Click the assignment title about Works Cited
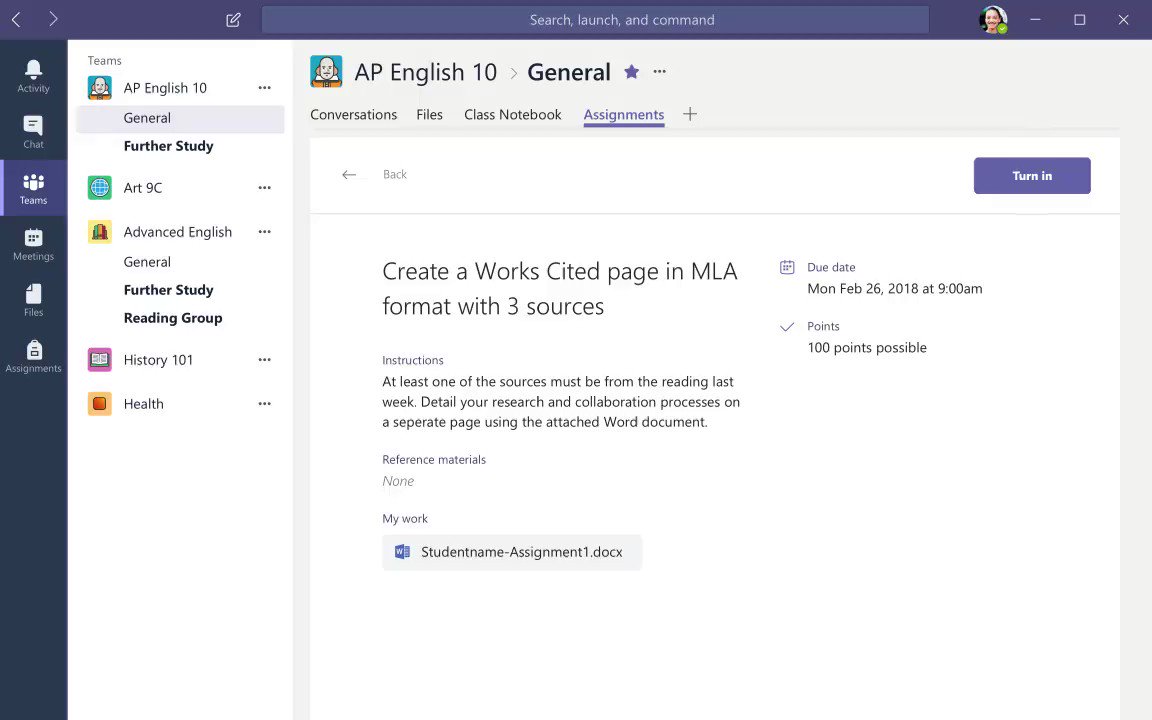Screen dimensions: 1152x720 coord(560,289)
